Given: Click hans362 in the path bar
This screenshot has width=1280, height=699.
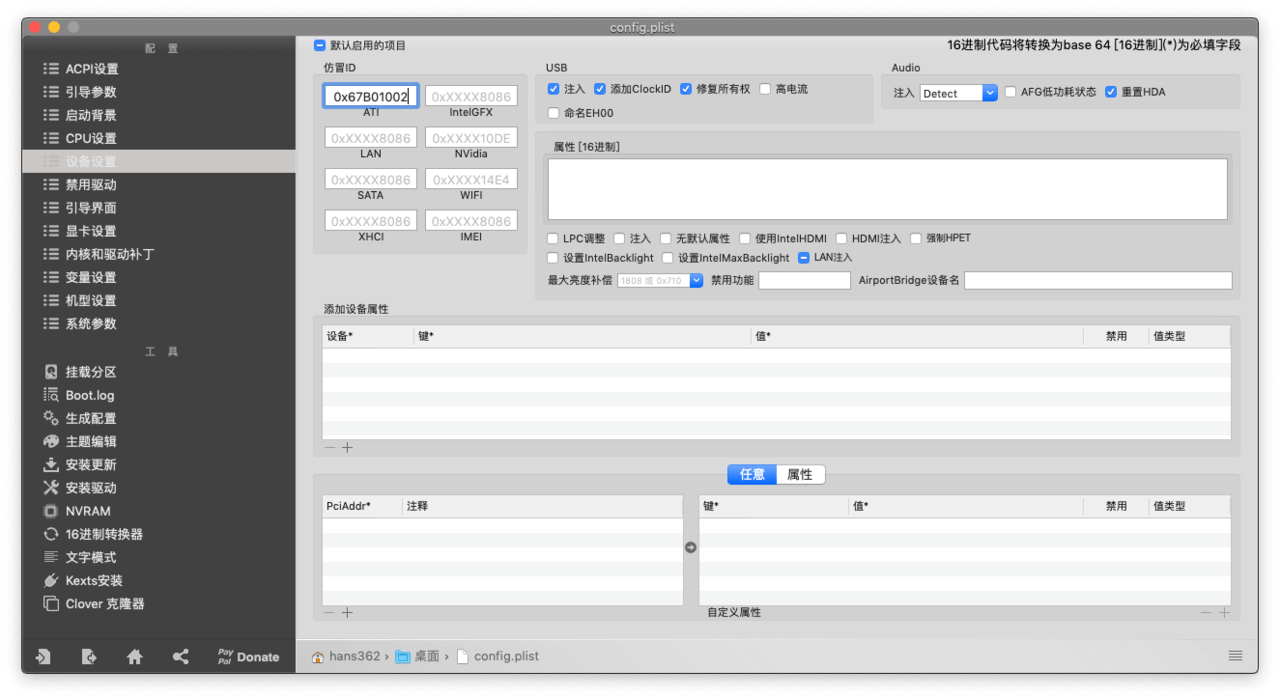Looking at the screenshot, I should click(x=355, y=657).
